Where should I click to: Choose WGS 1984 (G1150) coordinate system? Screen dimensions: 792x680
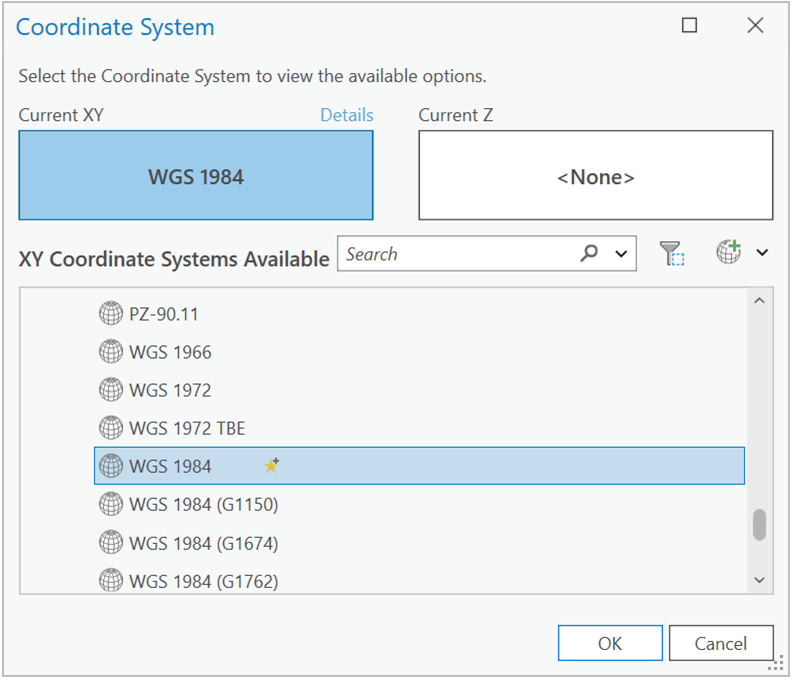click(x=203, y=505)
